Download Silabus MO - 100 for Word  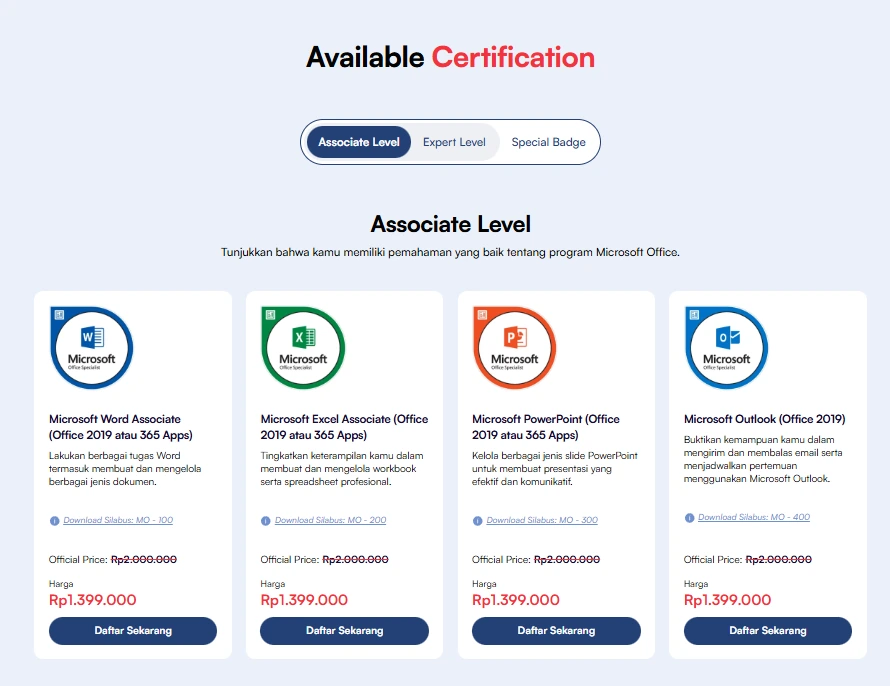(118, 520)
